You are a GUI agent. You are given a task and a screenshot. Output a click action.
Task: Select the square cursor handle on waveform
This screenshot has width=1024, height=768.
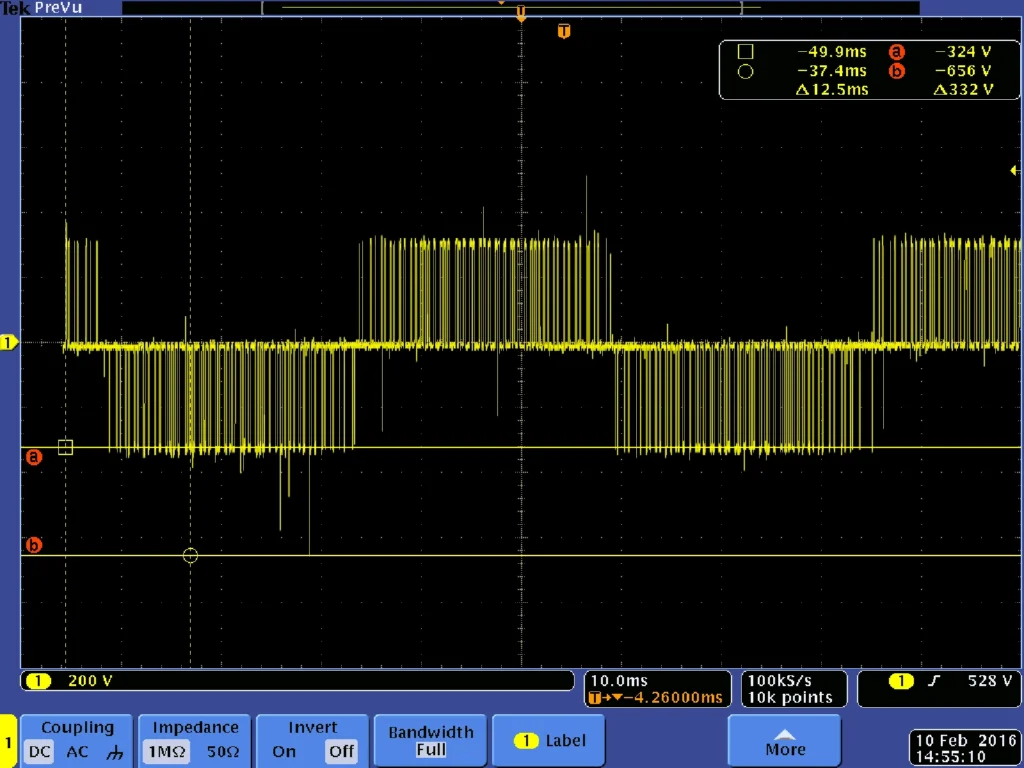click(x=66, y=447)
